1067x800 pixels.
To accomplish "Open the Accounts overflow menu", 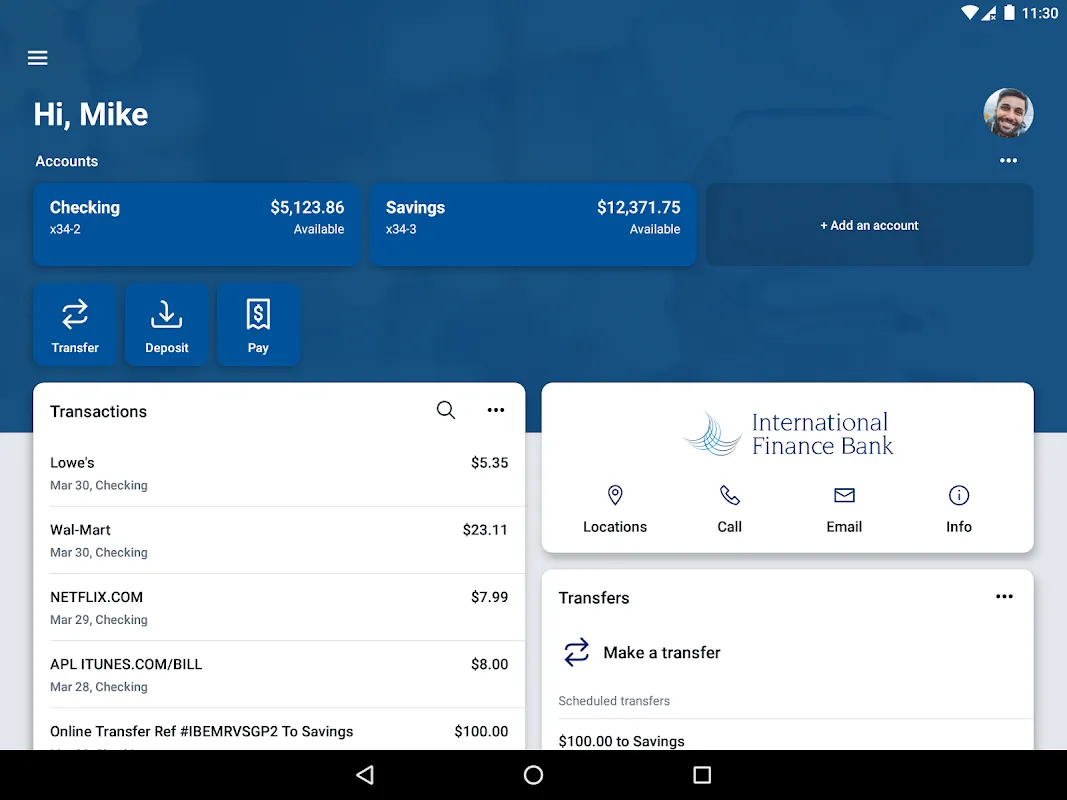I will (1009, 160).
